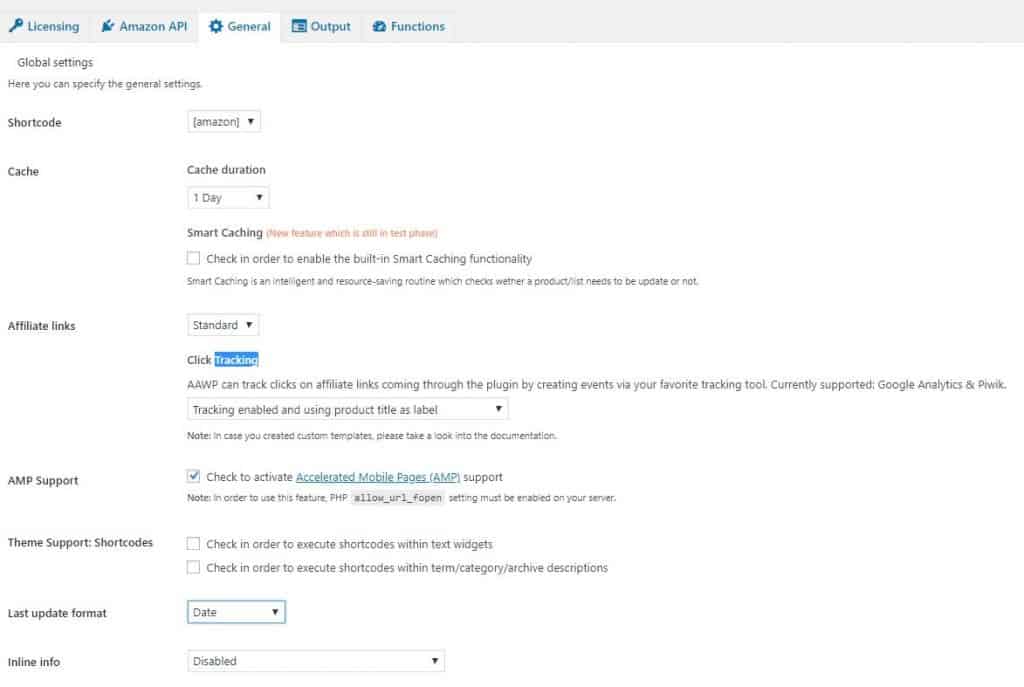The image size is (1024, 687).
Task: Uncheck the AMP support checkbox
Action: click(x=193, y=476)
